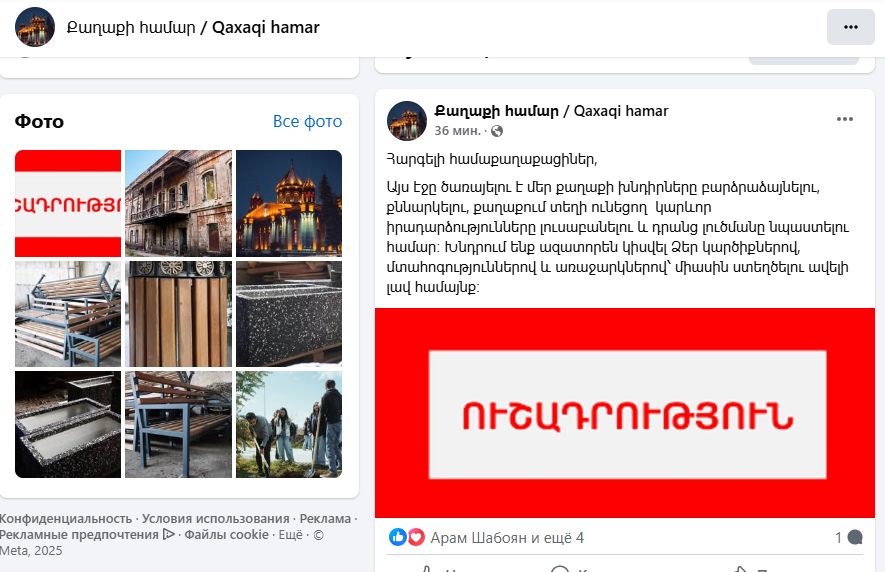Open the red ՈՒՇԱԴՐՈՒԹՅՈՒՆ post image
Viewport: 885px width, 572px height.
tap(625, 413)
